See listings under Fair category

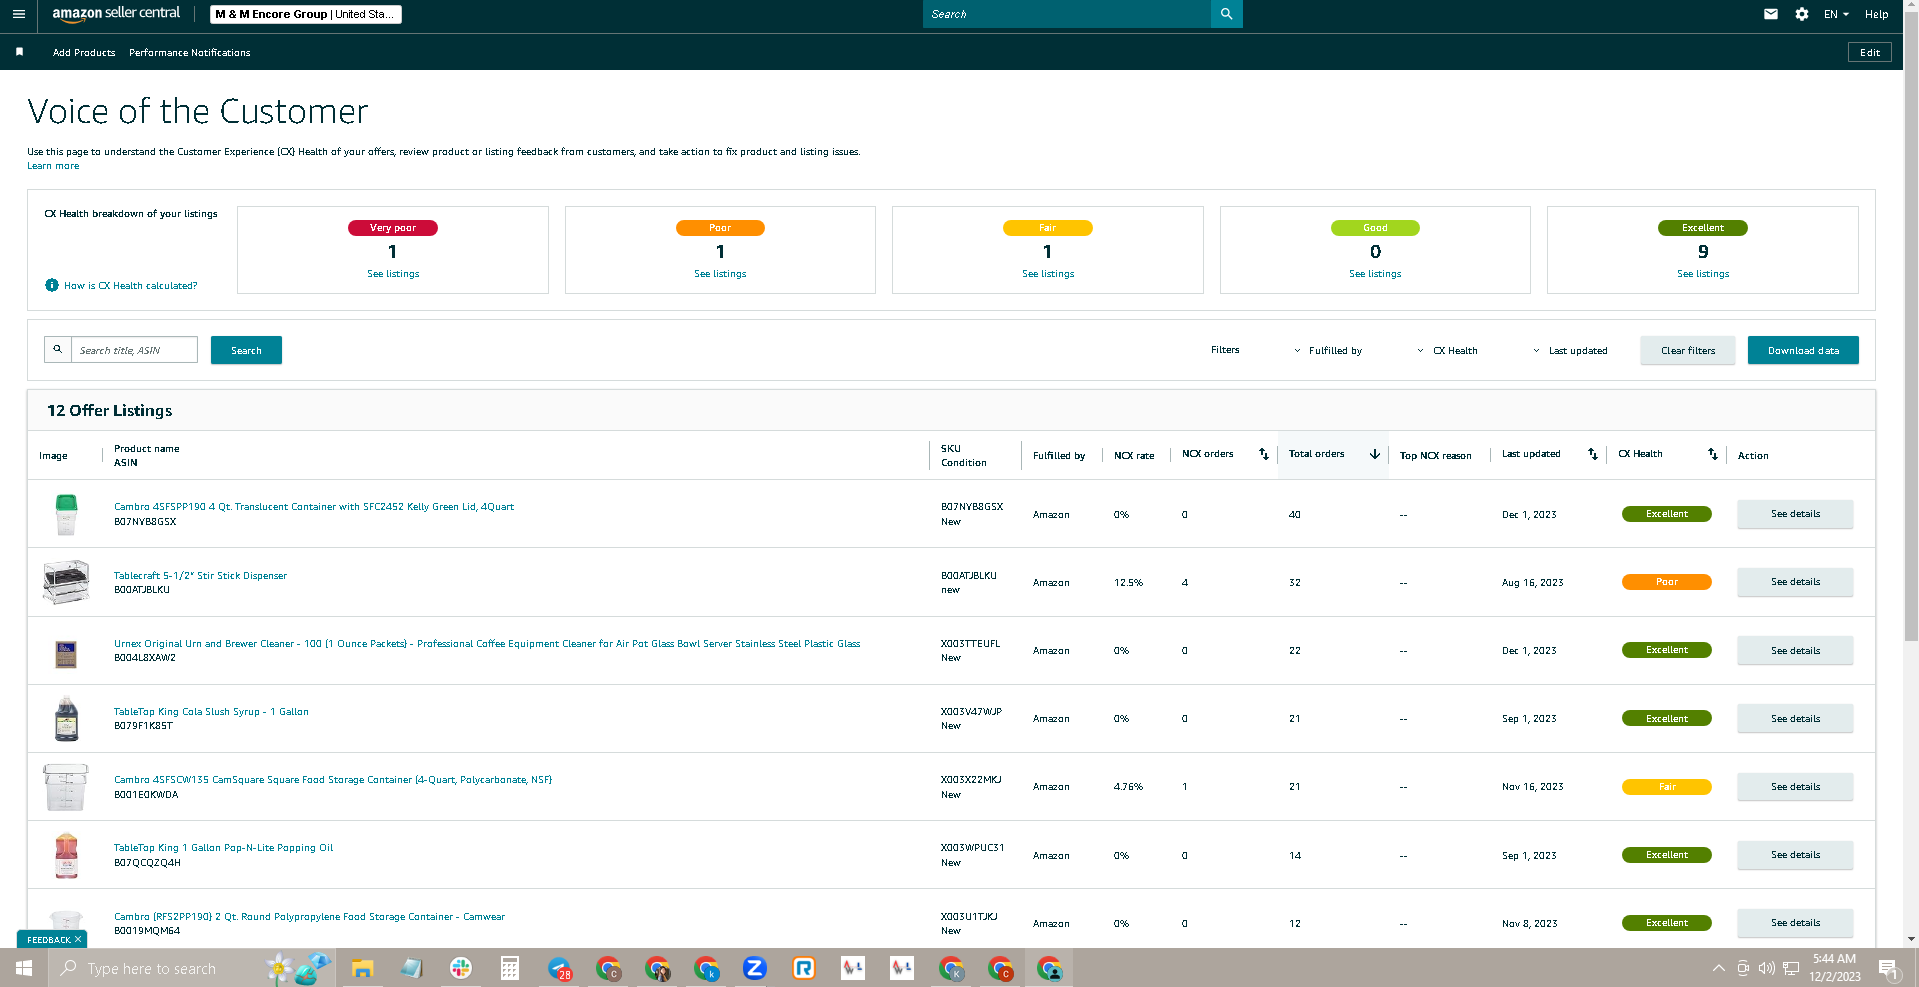point(1048,274)
